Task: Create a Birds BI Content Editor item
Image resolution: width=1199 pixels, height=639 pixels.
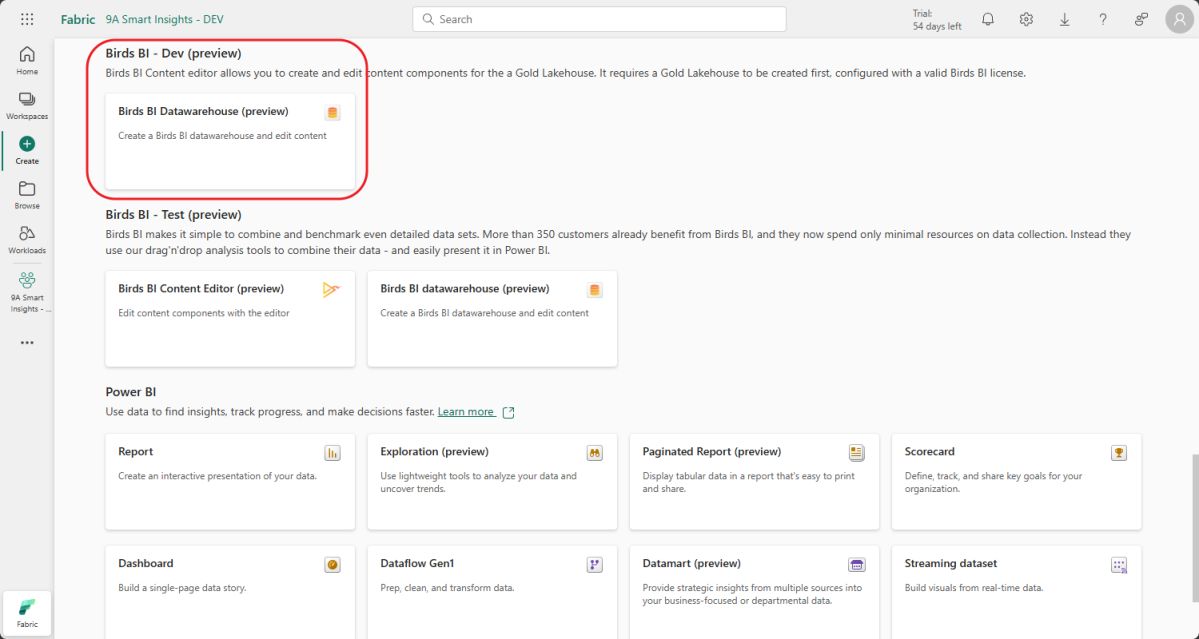Action: point(230,319)
